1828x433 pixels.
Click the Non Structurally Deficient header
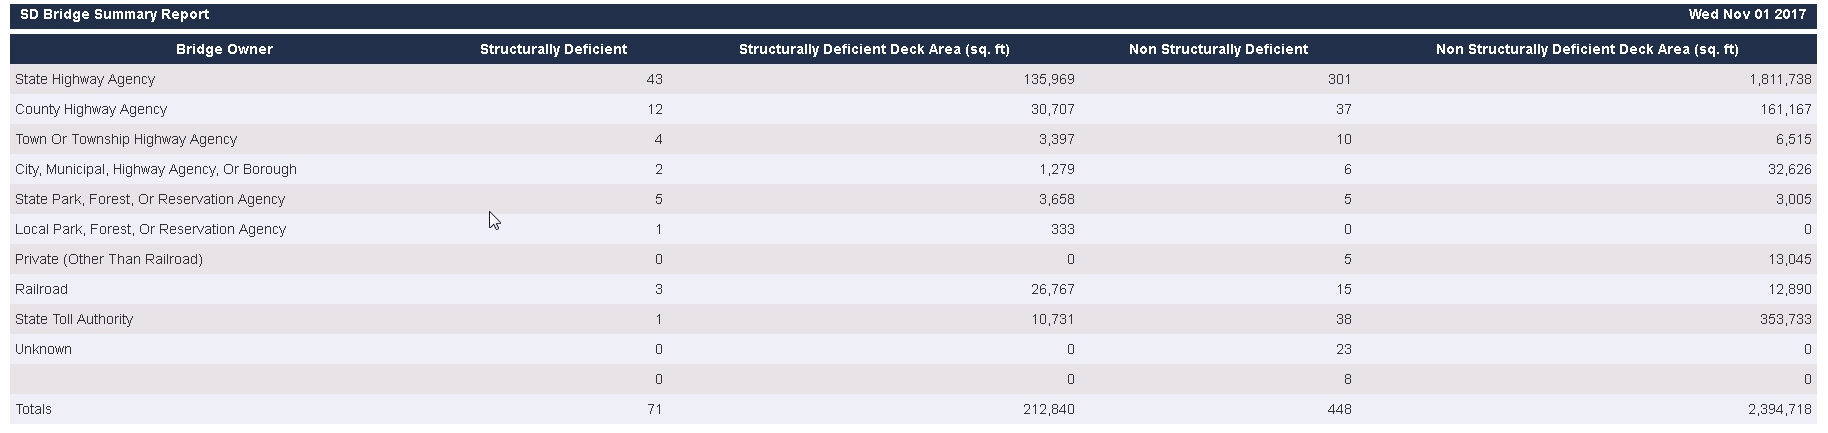[1218, 49]
